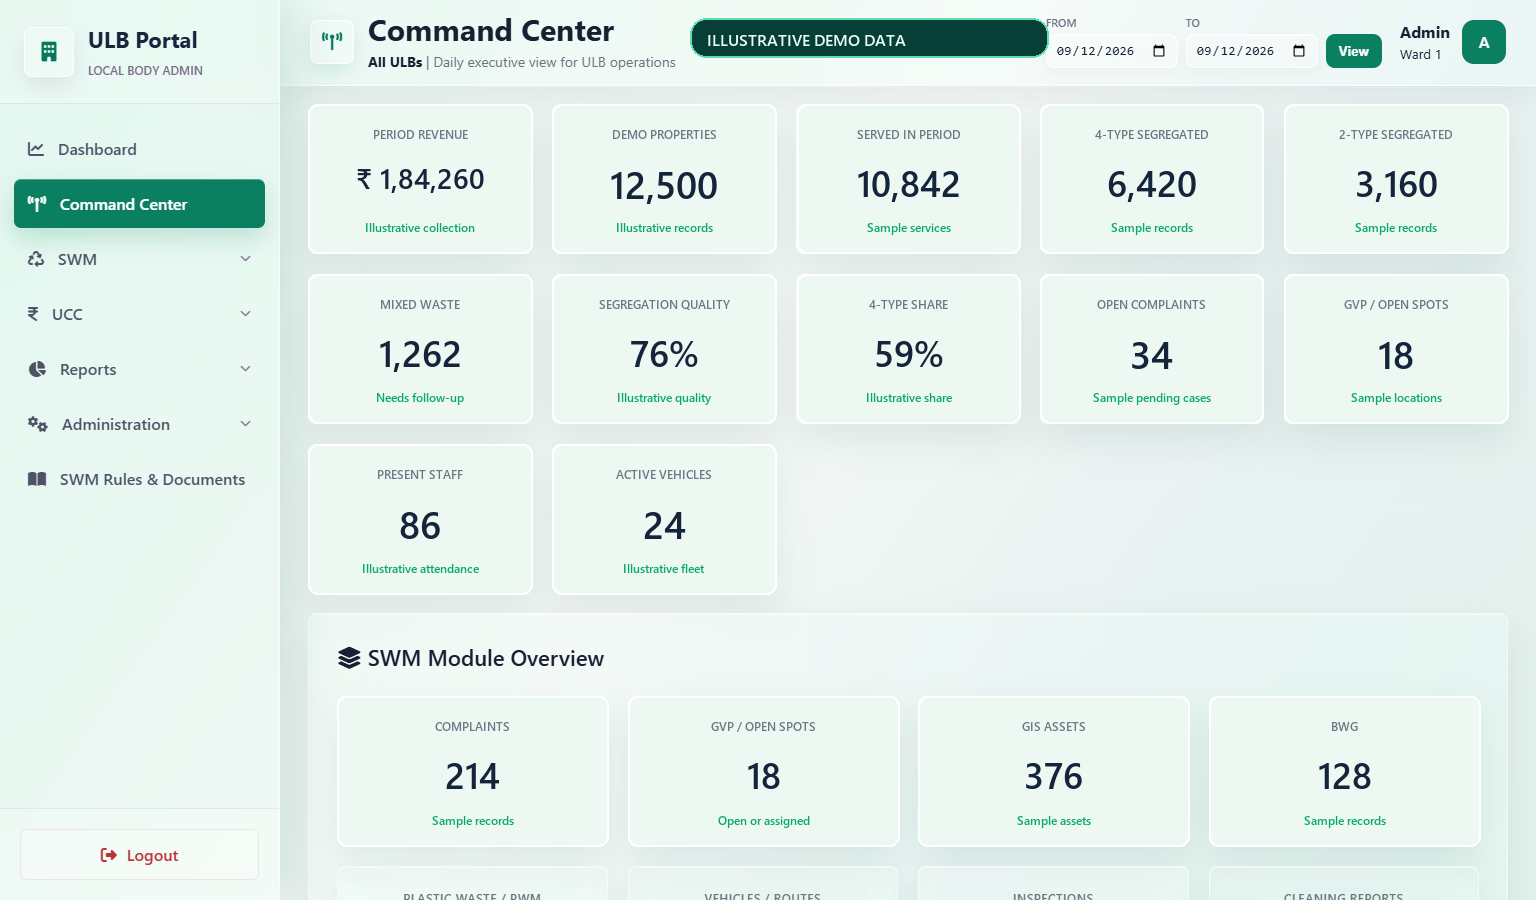Select Command Center menu item
Viewport: 1536px width, 900px height.
[139, 204]
